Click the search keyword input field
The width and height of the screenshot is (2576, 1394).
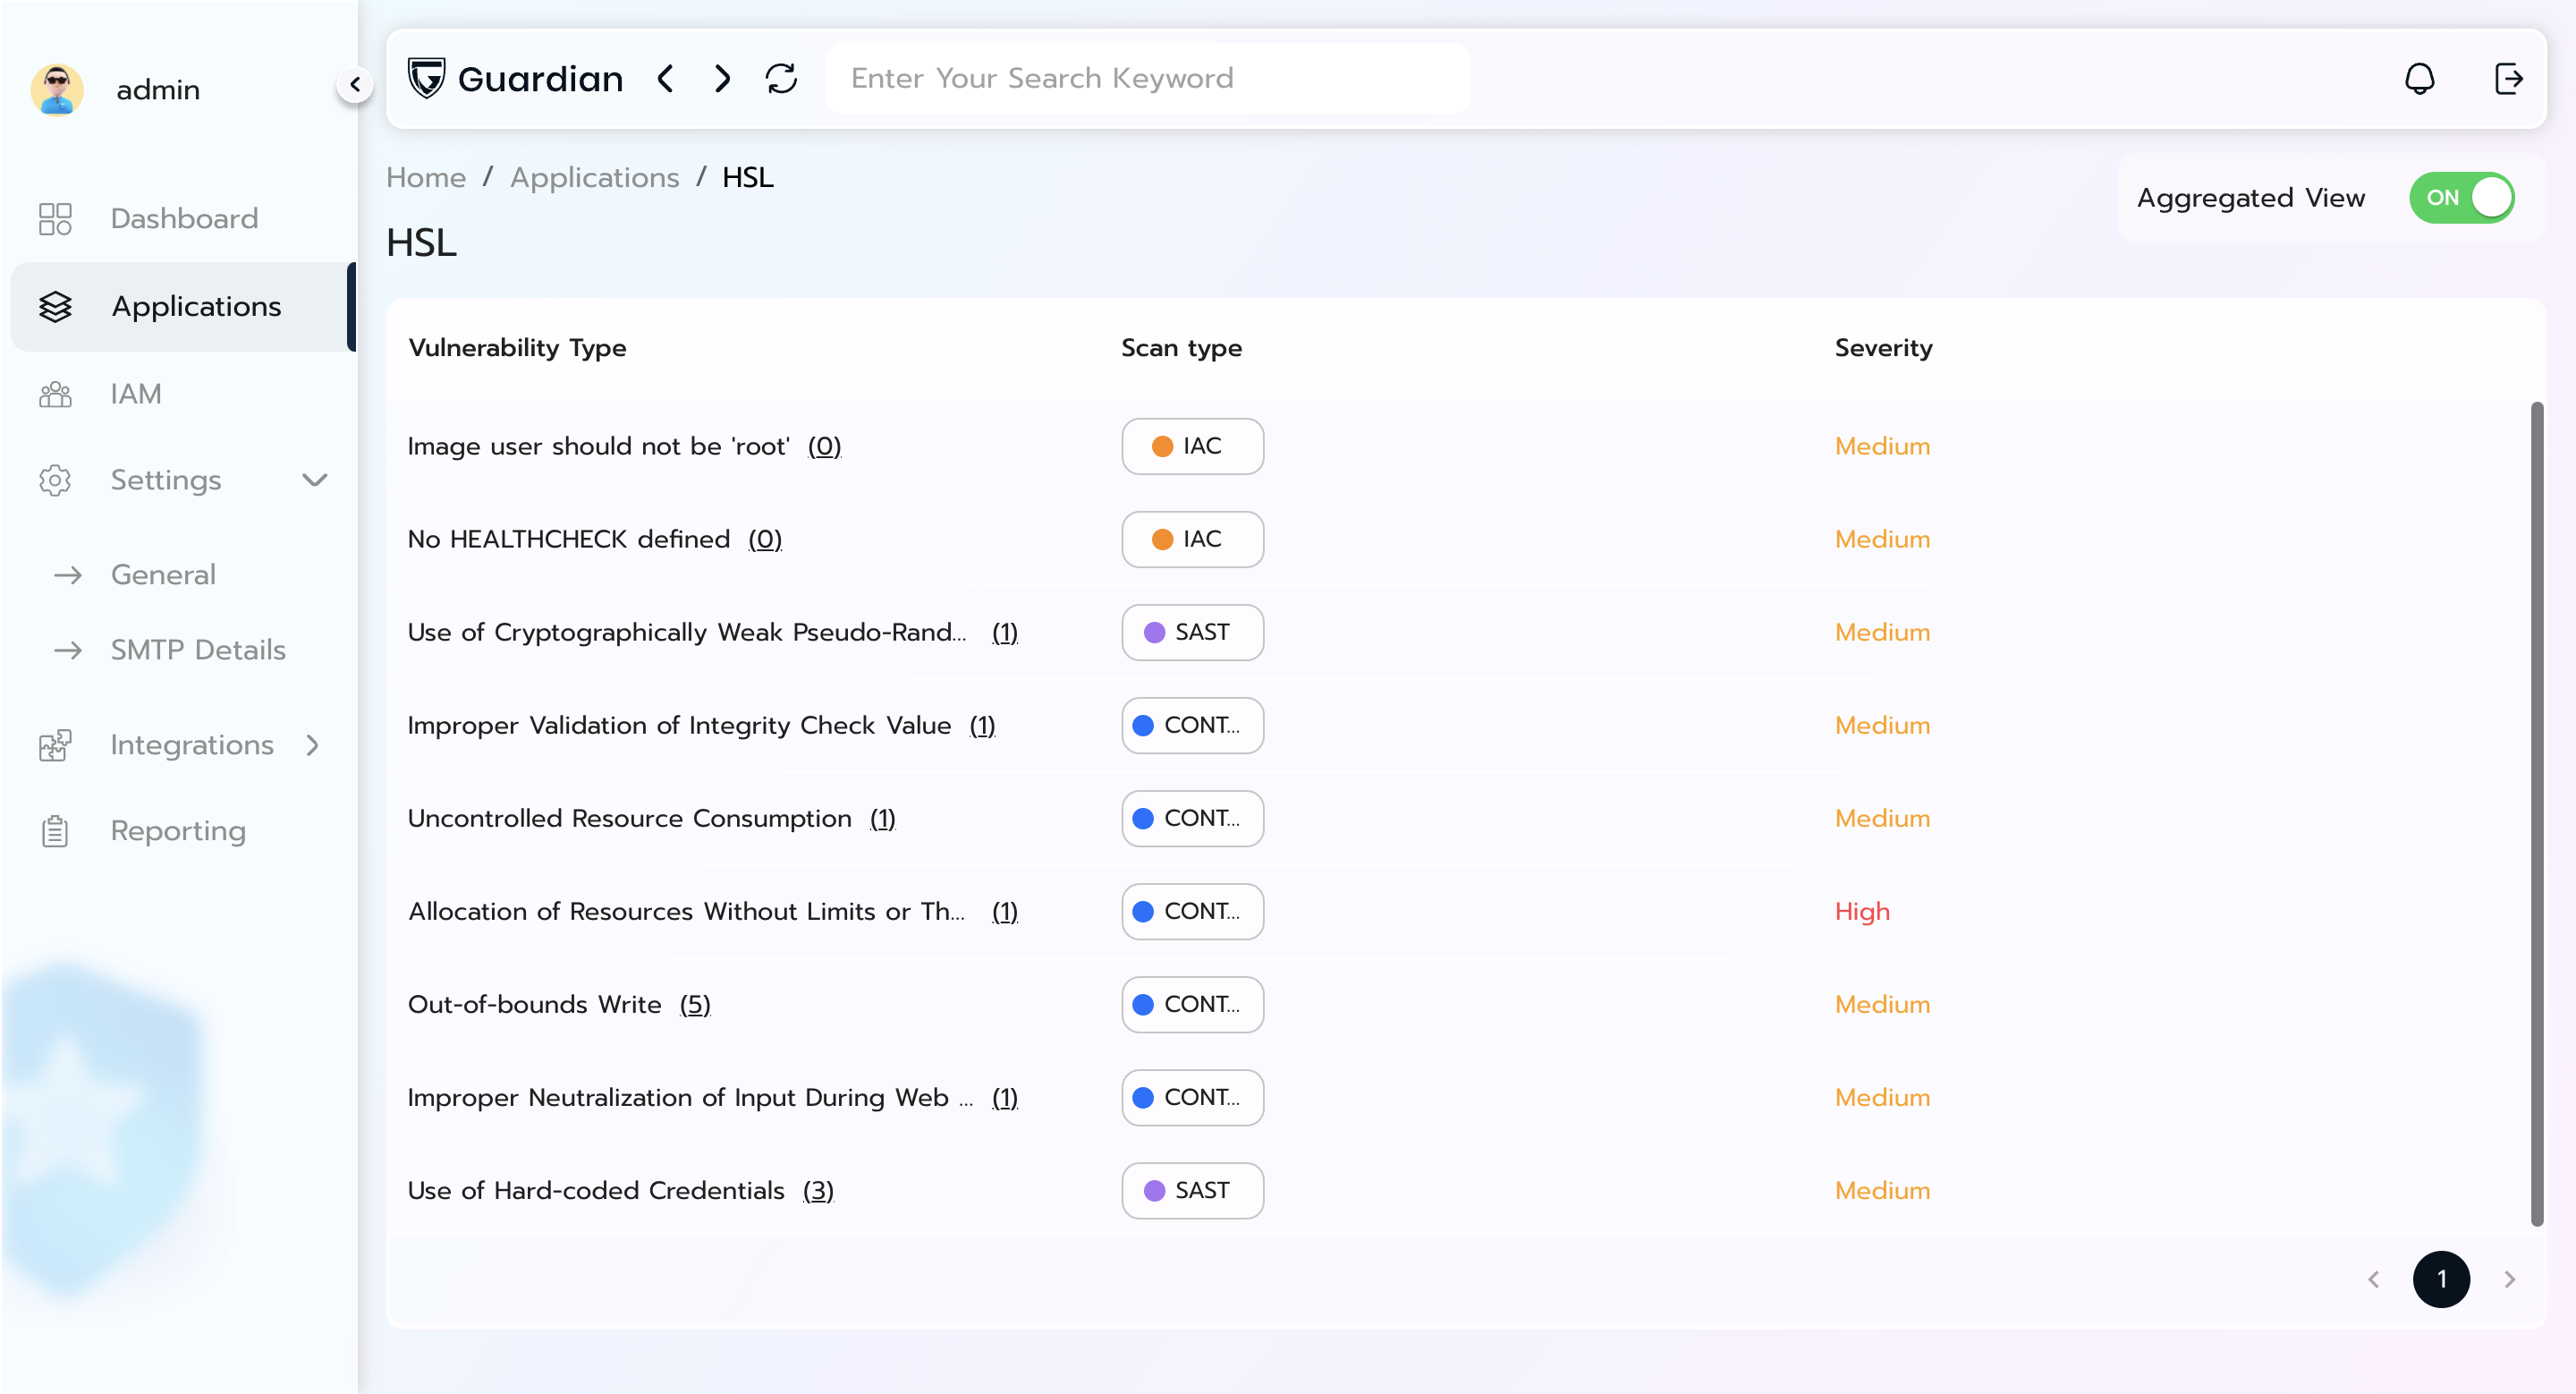coord(1147,78)
